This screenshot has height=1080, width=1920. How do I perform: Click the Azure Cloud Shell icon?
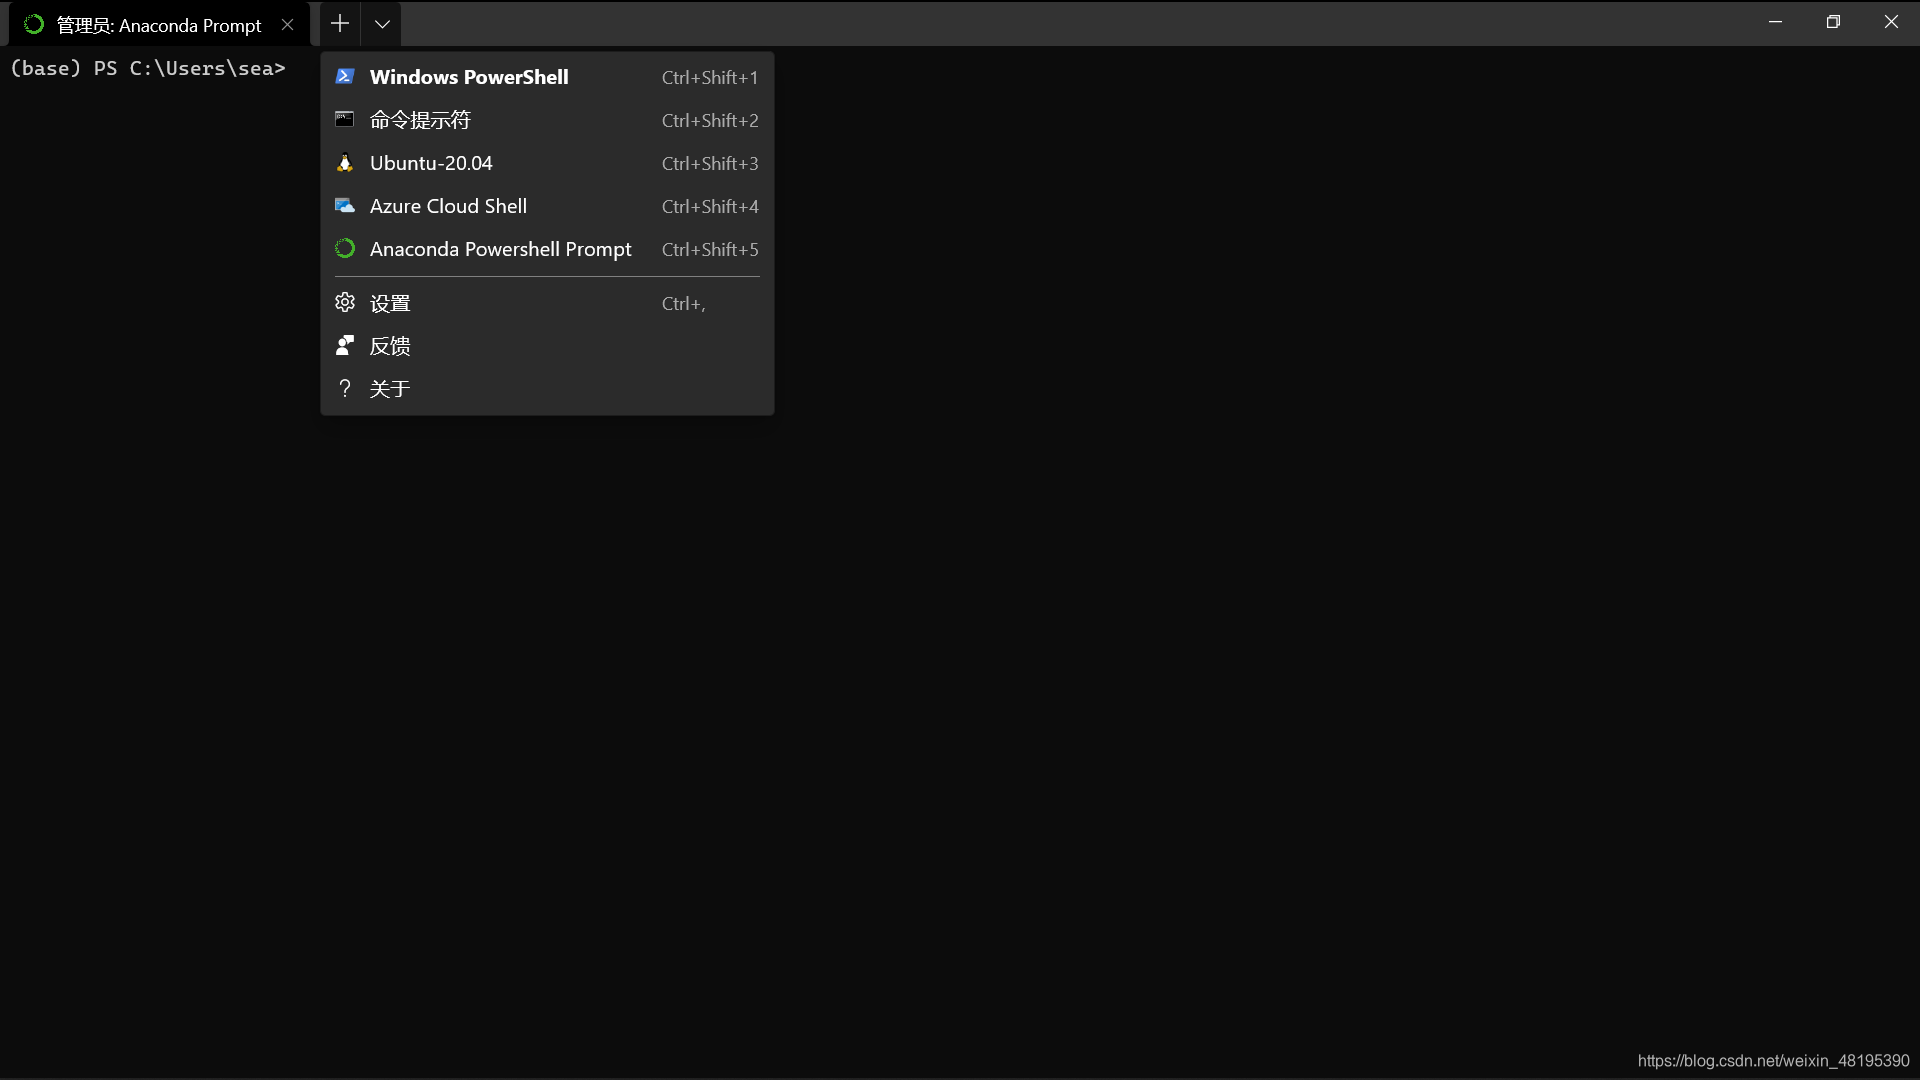click(345, 206)
